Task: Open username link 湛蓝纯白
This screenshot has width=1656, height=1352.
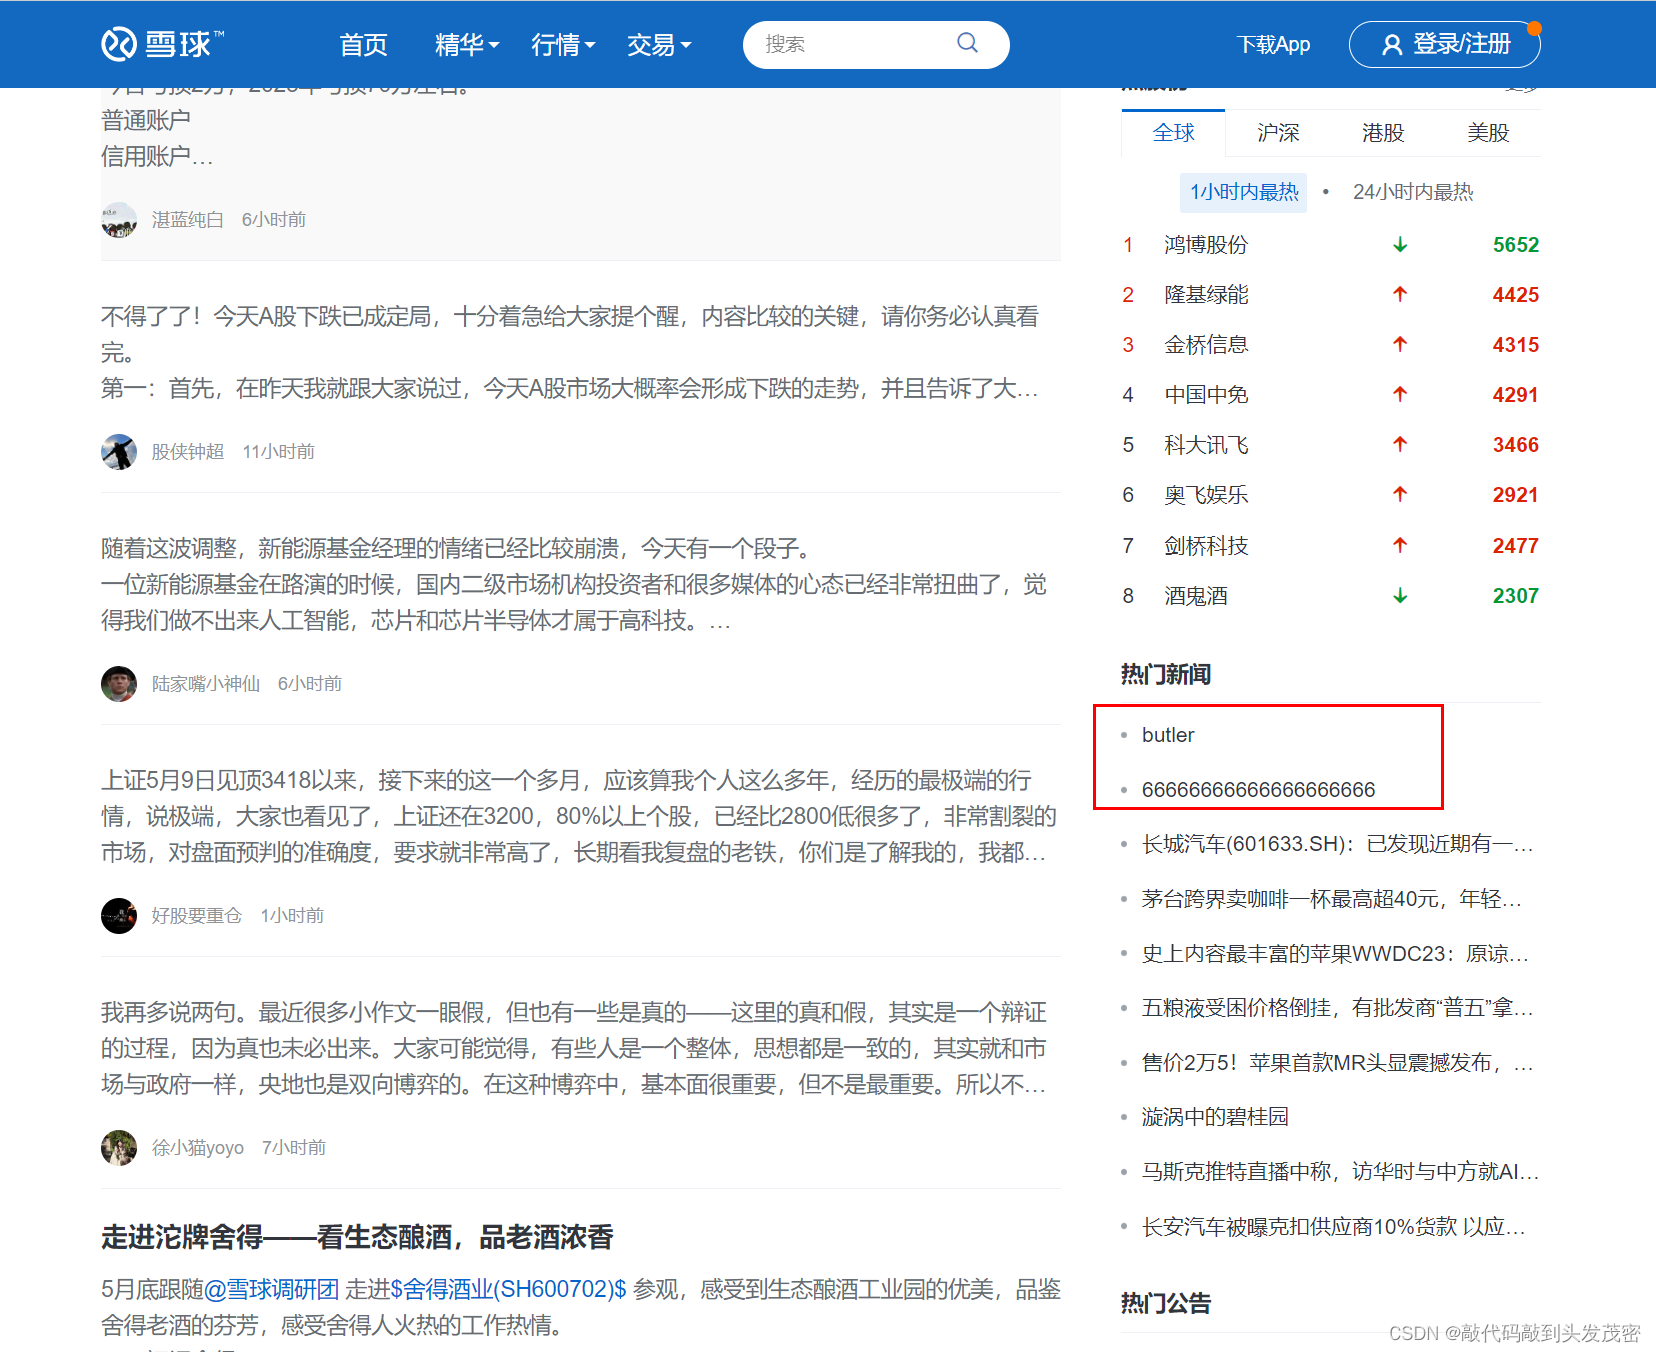Action: point(188,220)
